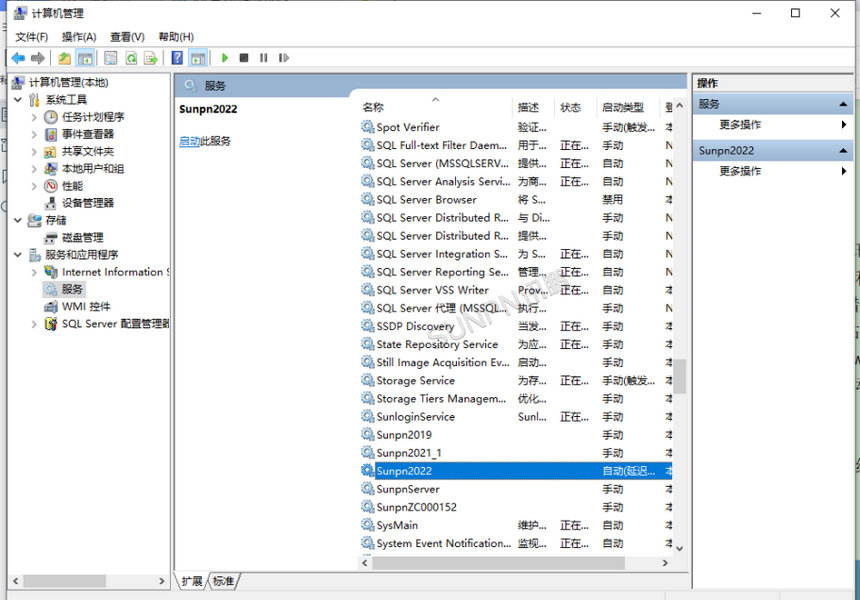This screenshot has width=860, height=600.
Task: Expand the 性能 tree node
Action: pos(34,186)
